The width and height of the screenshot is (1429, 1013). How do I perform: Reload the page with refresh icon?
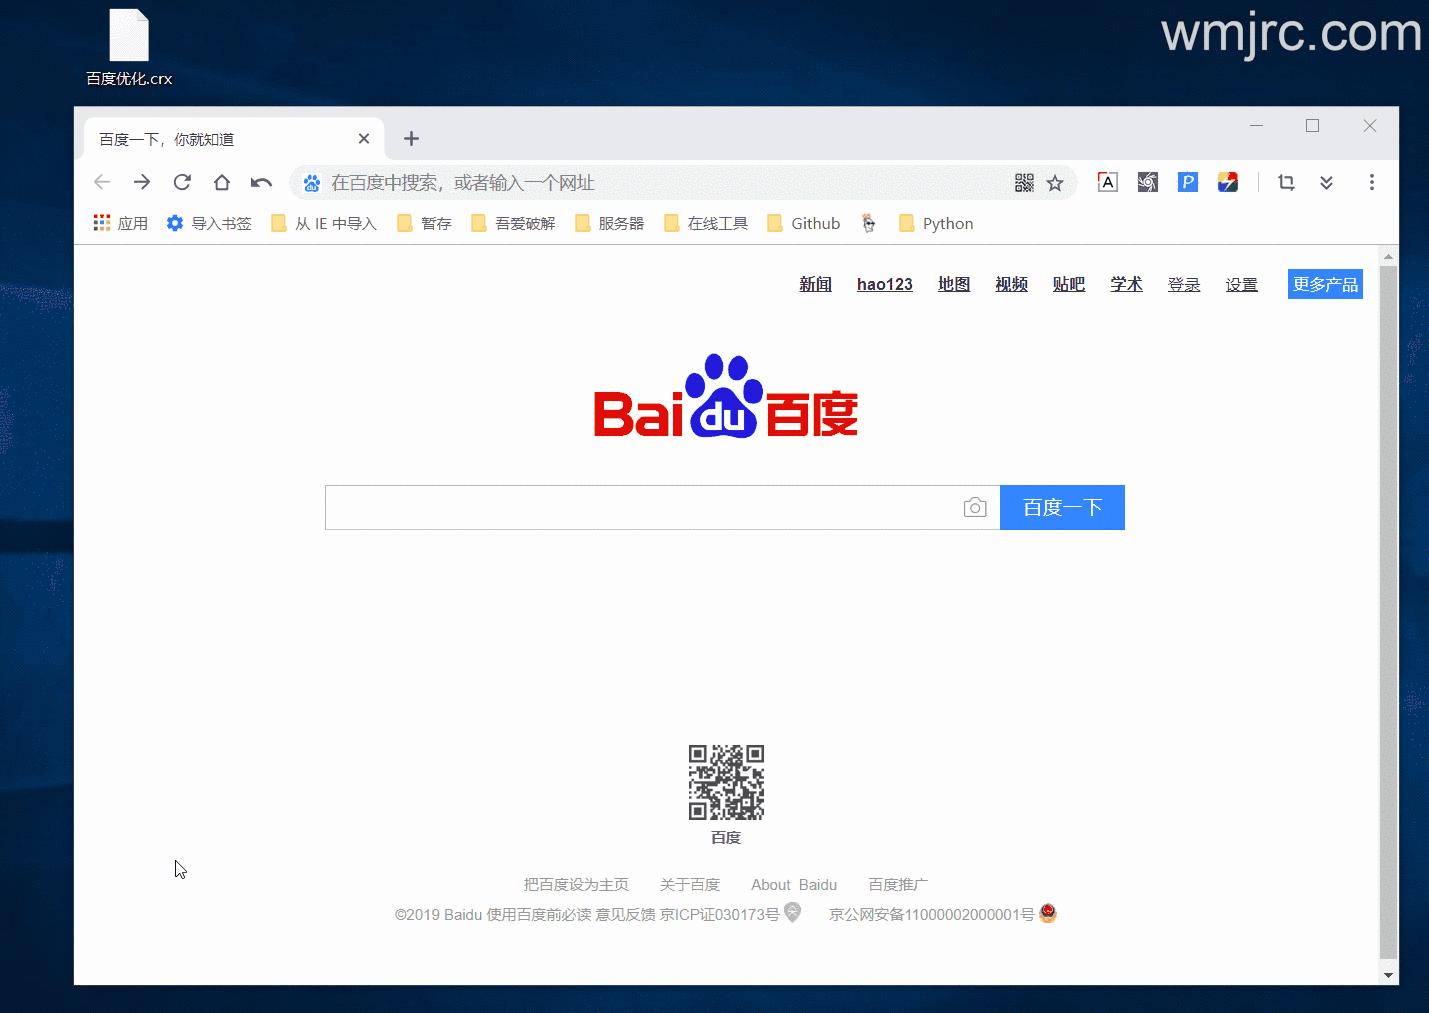click(x=182, y=182)
